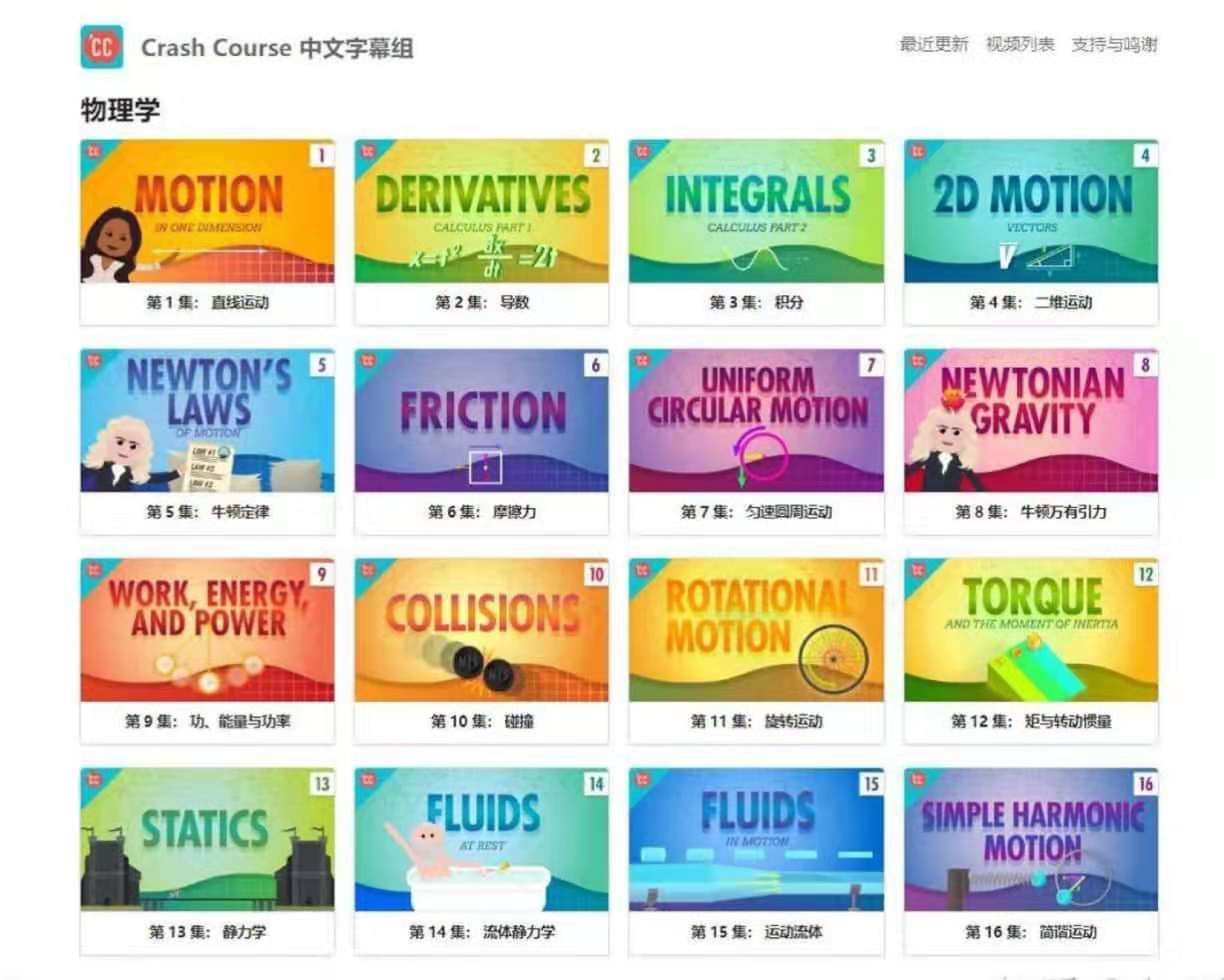
Task: Click the CC corner logo on Statics card
Action: 93,780
